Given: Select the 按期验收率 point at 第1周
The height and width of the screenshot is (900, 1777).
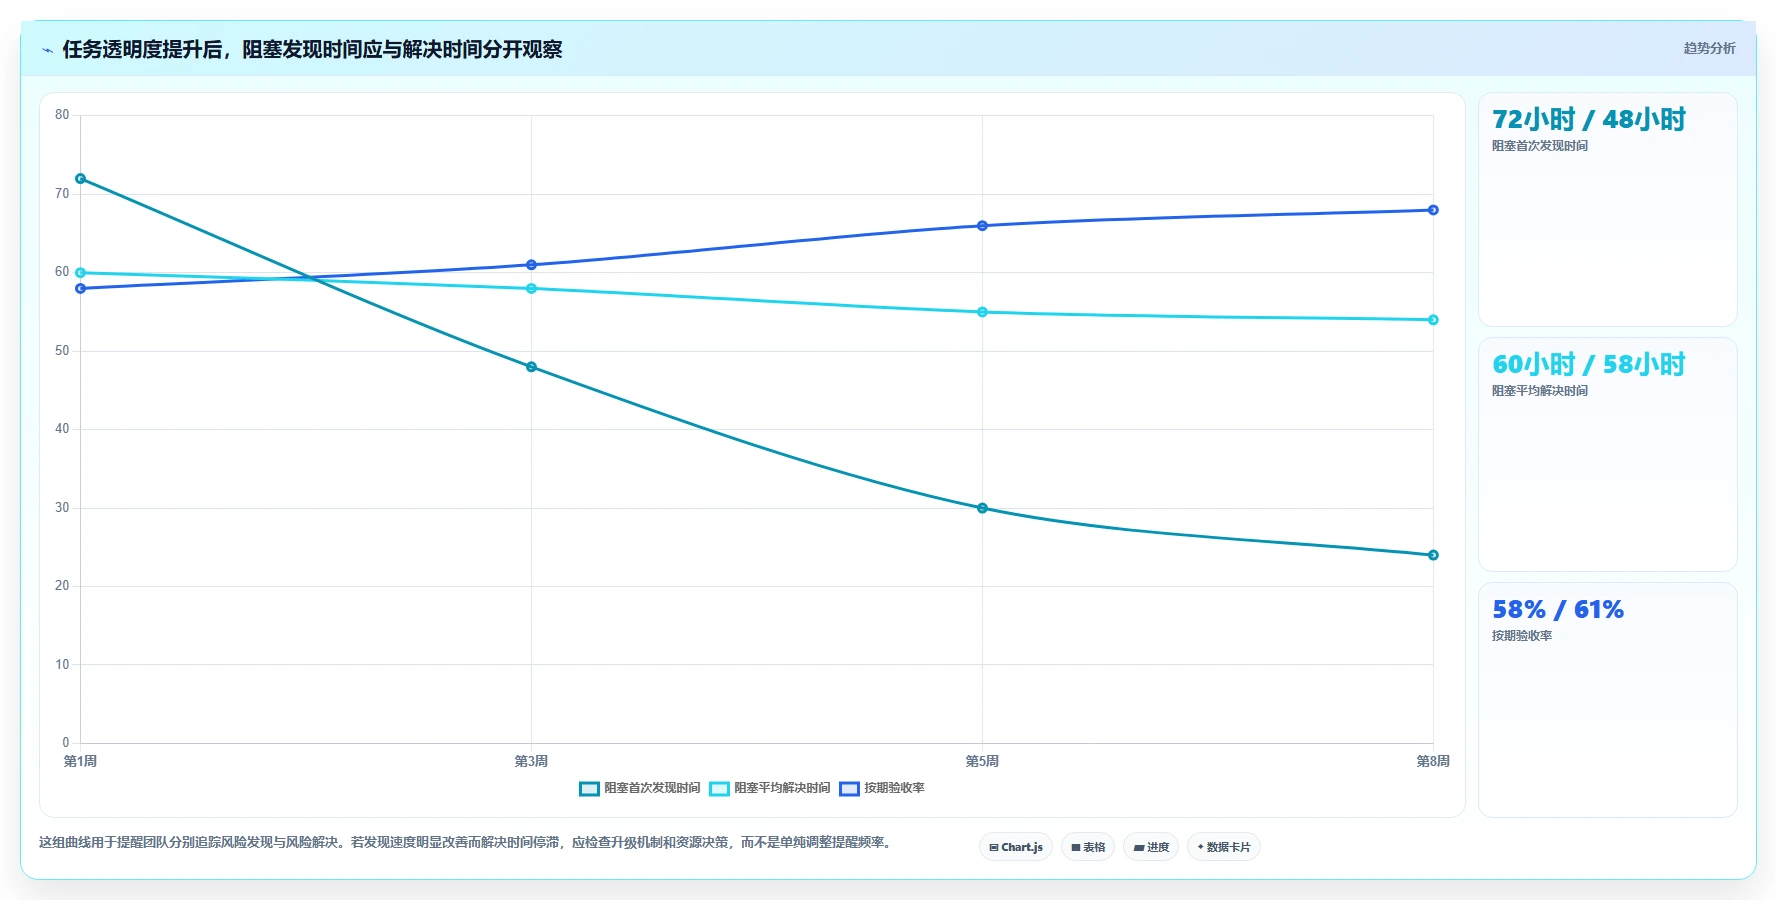Looking at the screenshot, I should [81, 289].
